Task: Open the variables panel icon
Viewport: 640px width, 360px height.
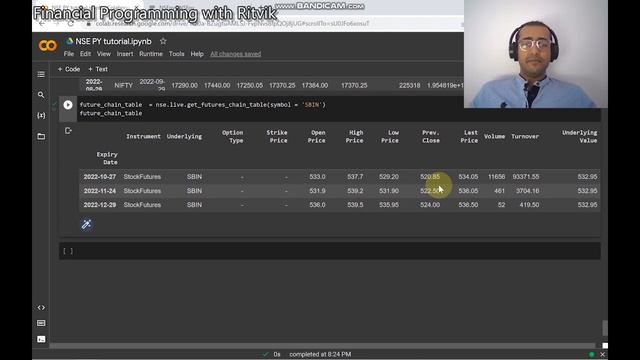Action: click(41, 116)
